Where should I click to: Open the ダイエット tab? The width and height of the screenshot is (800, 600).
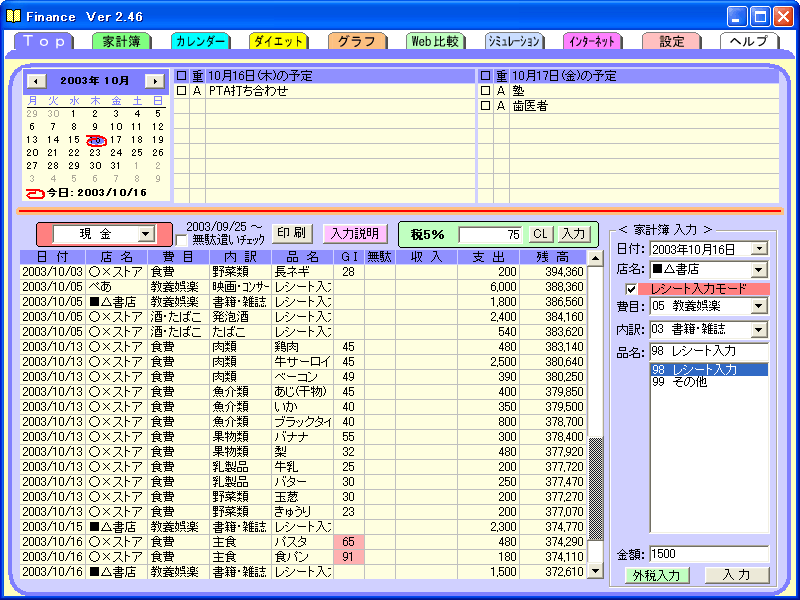coord(279,41)
